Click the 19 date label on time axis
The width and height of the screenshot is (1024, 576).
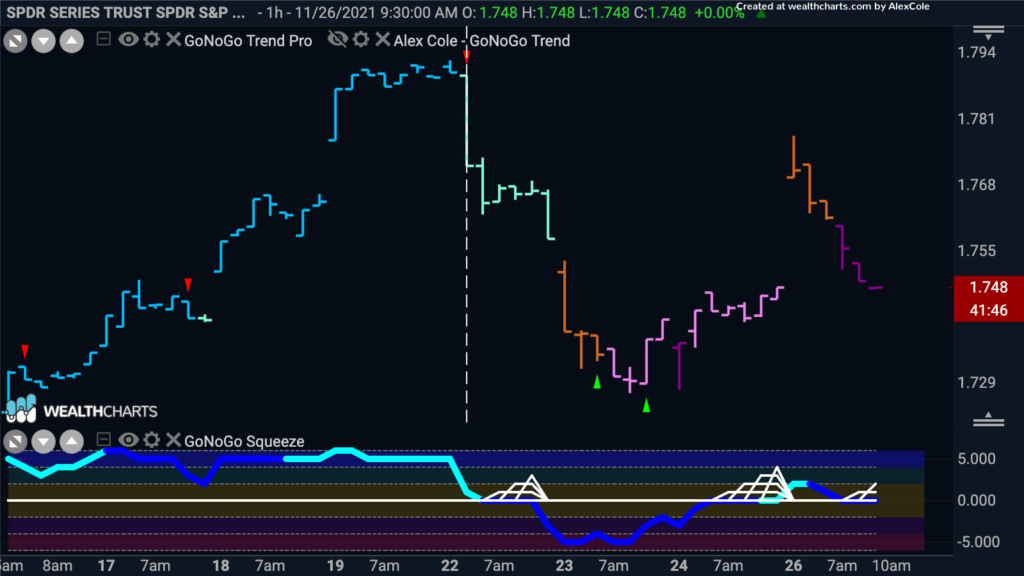coord(335,566)
